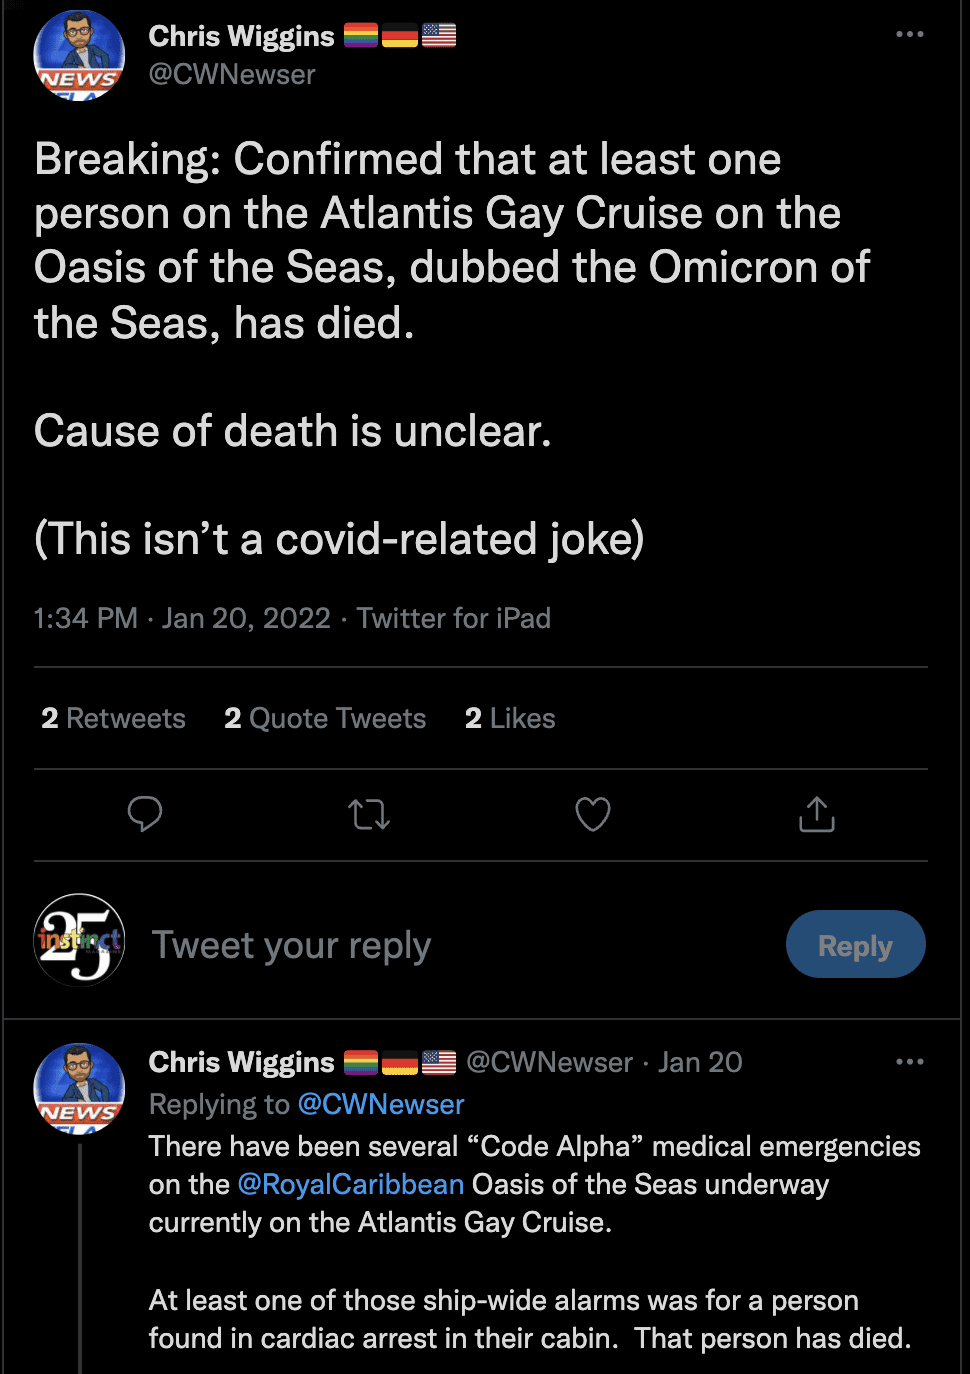The height and width of the screenshot is (1374, 970).
Task: Open the reply tweet's three-dot menu
Action: (910, 1062)
